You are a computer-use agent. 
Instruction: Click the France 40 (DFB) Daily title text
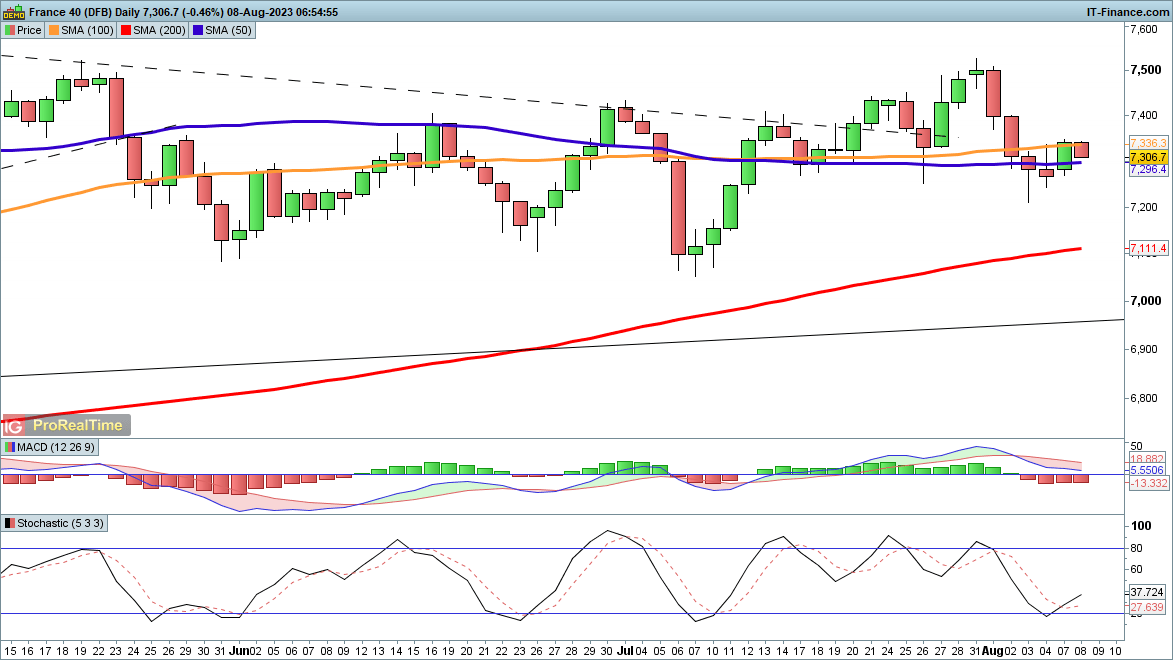(x=85, y=12)
